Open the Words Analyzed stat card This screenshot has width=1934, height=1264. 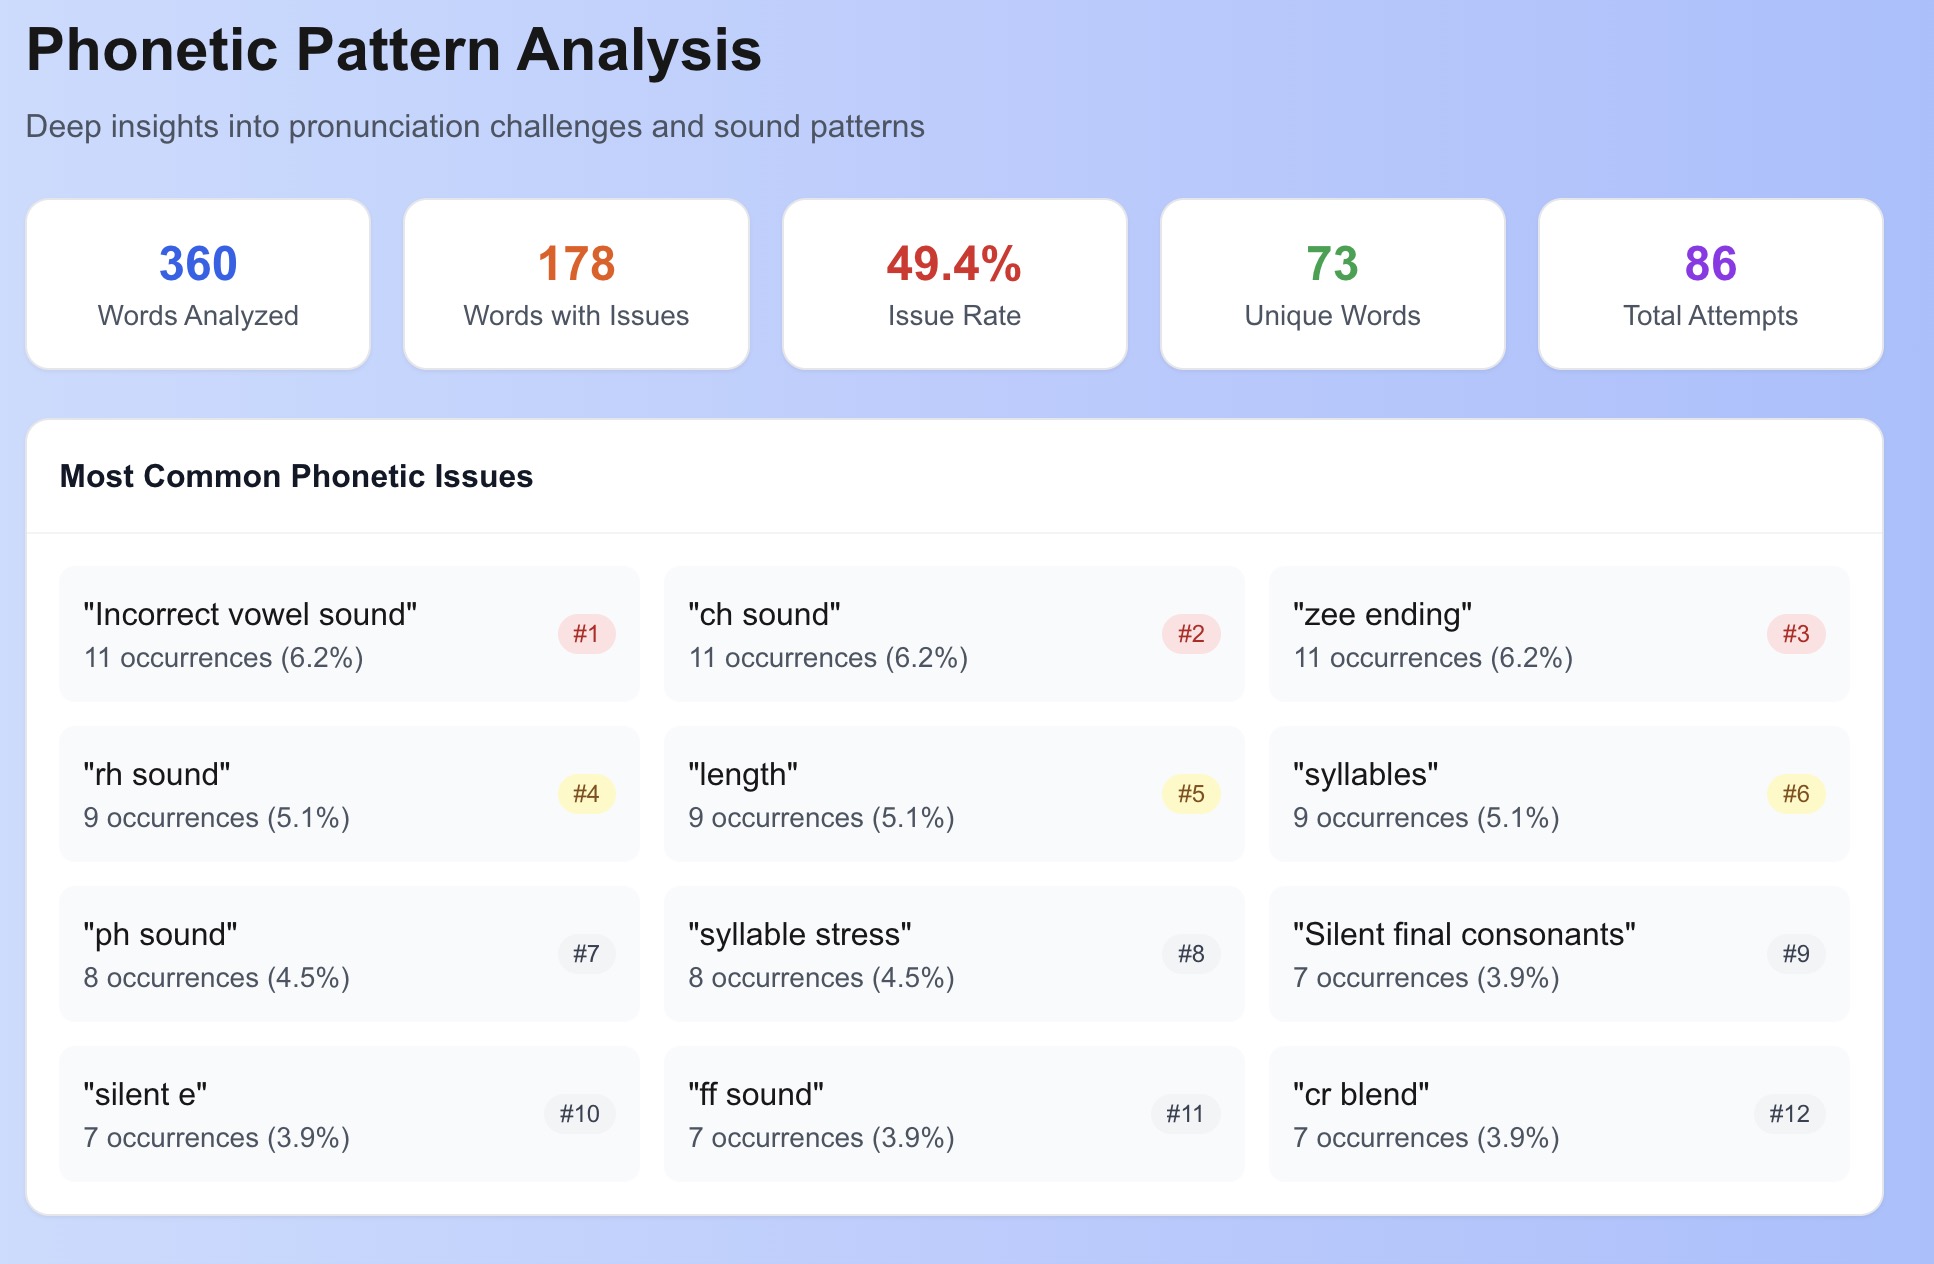pos(197,283)
